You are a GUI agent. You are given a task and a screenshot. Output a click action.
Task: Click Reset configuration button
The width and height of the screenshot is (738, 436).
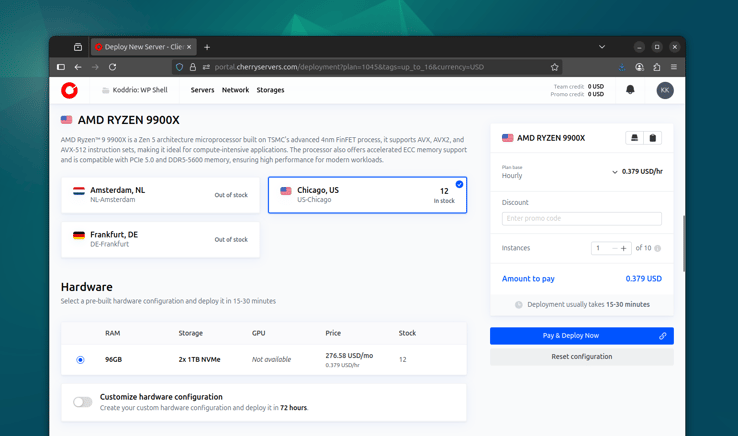pos(581,357)
